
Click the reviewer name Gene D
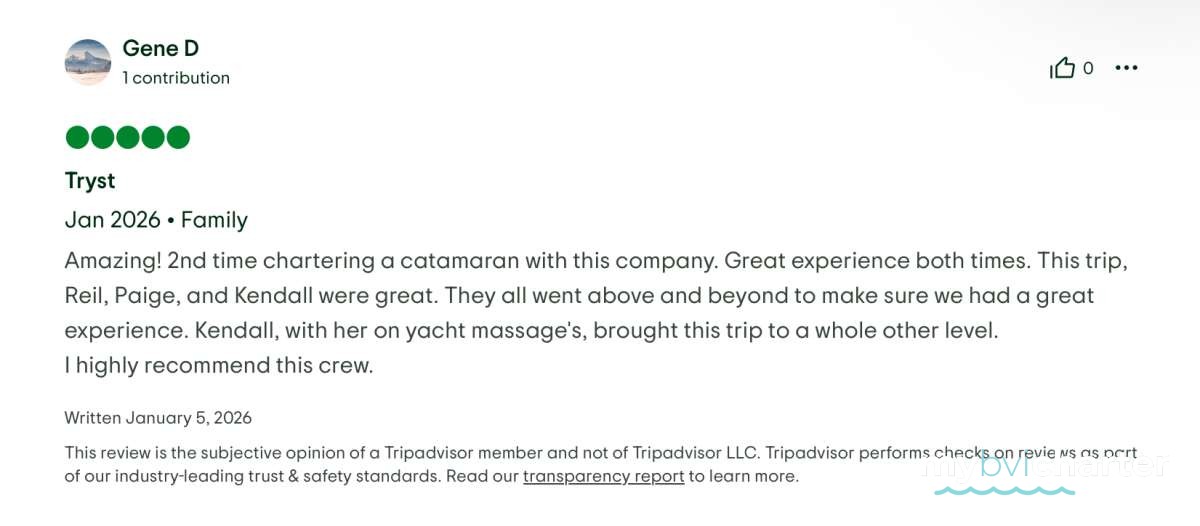[x=160, y=48]
